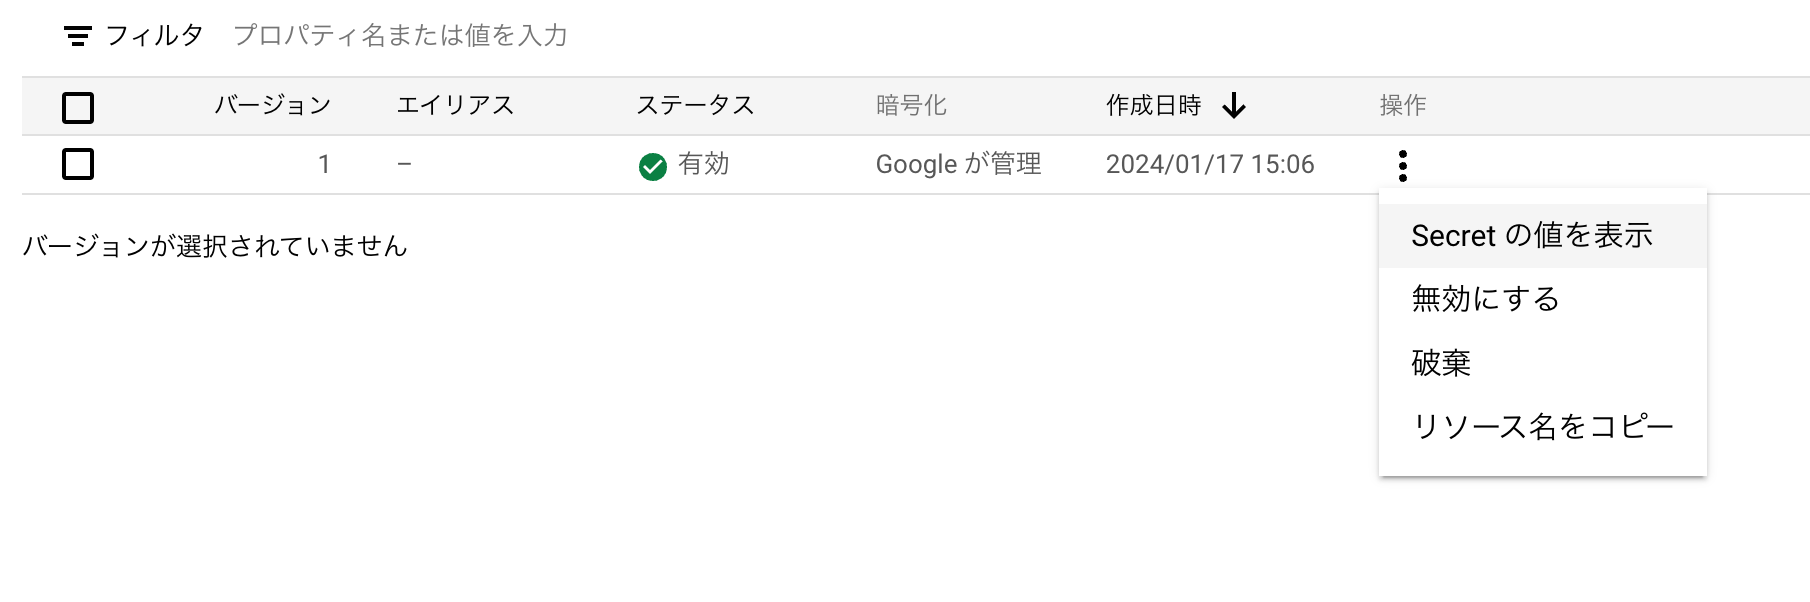Click the 操作 column header
Screen dimensions: 1810x602
tap(1402, 106)
